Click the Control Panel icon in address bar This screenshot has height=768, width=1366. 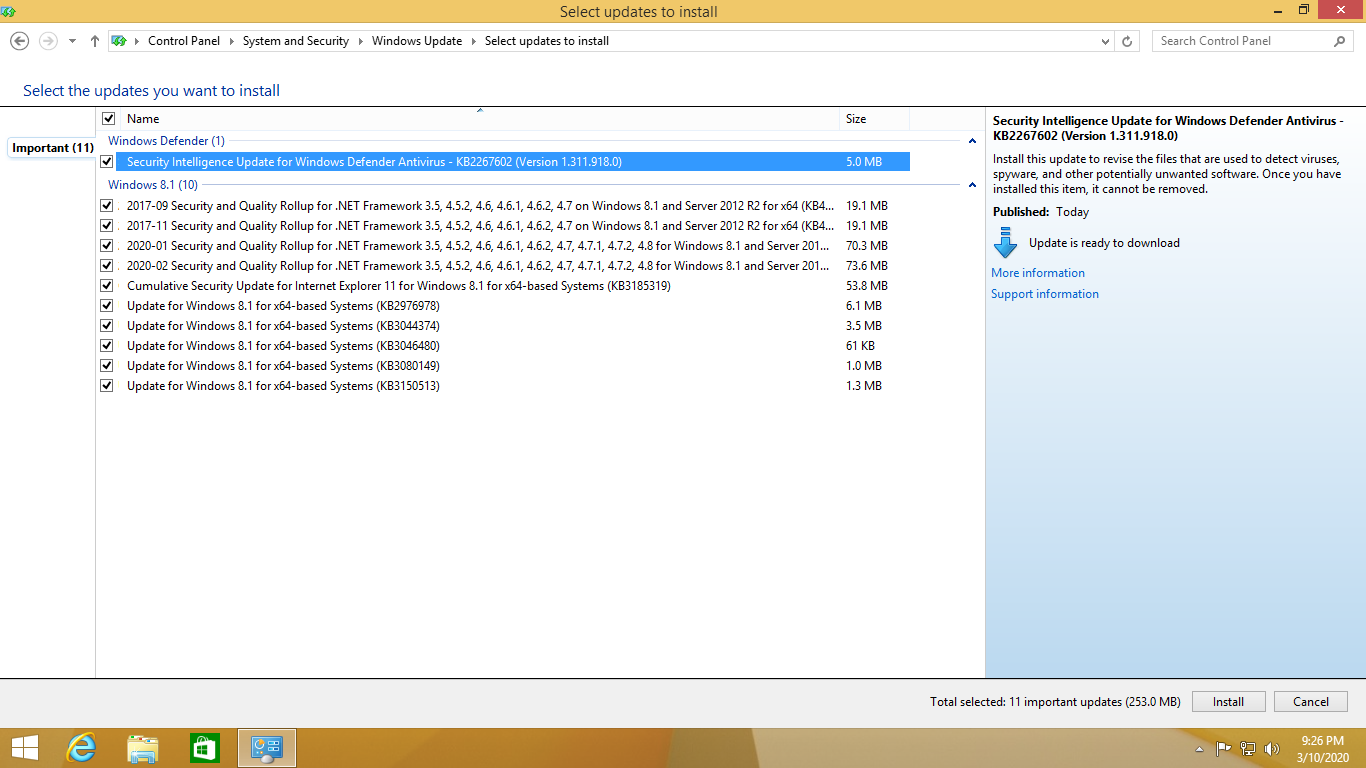click(x=120, y=41)
